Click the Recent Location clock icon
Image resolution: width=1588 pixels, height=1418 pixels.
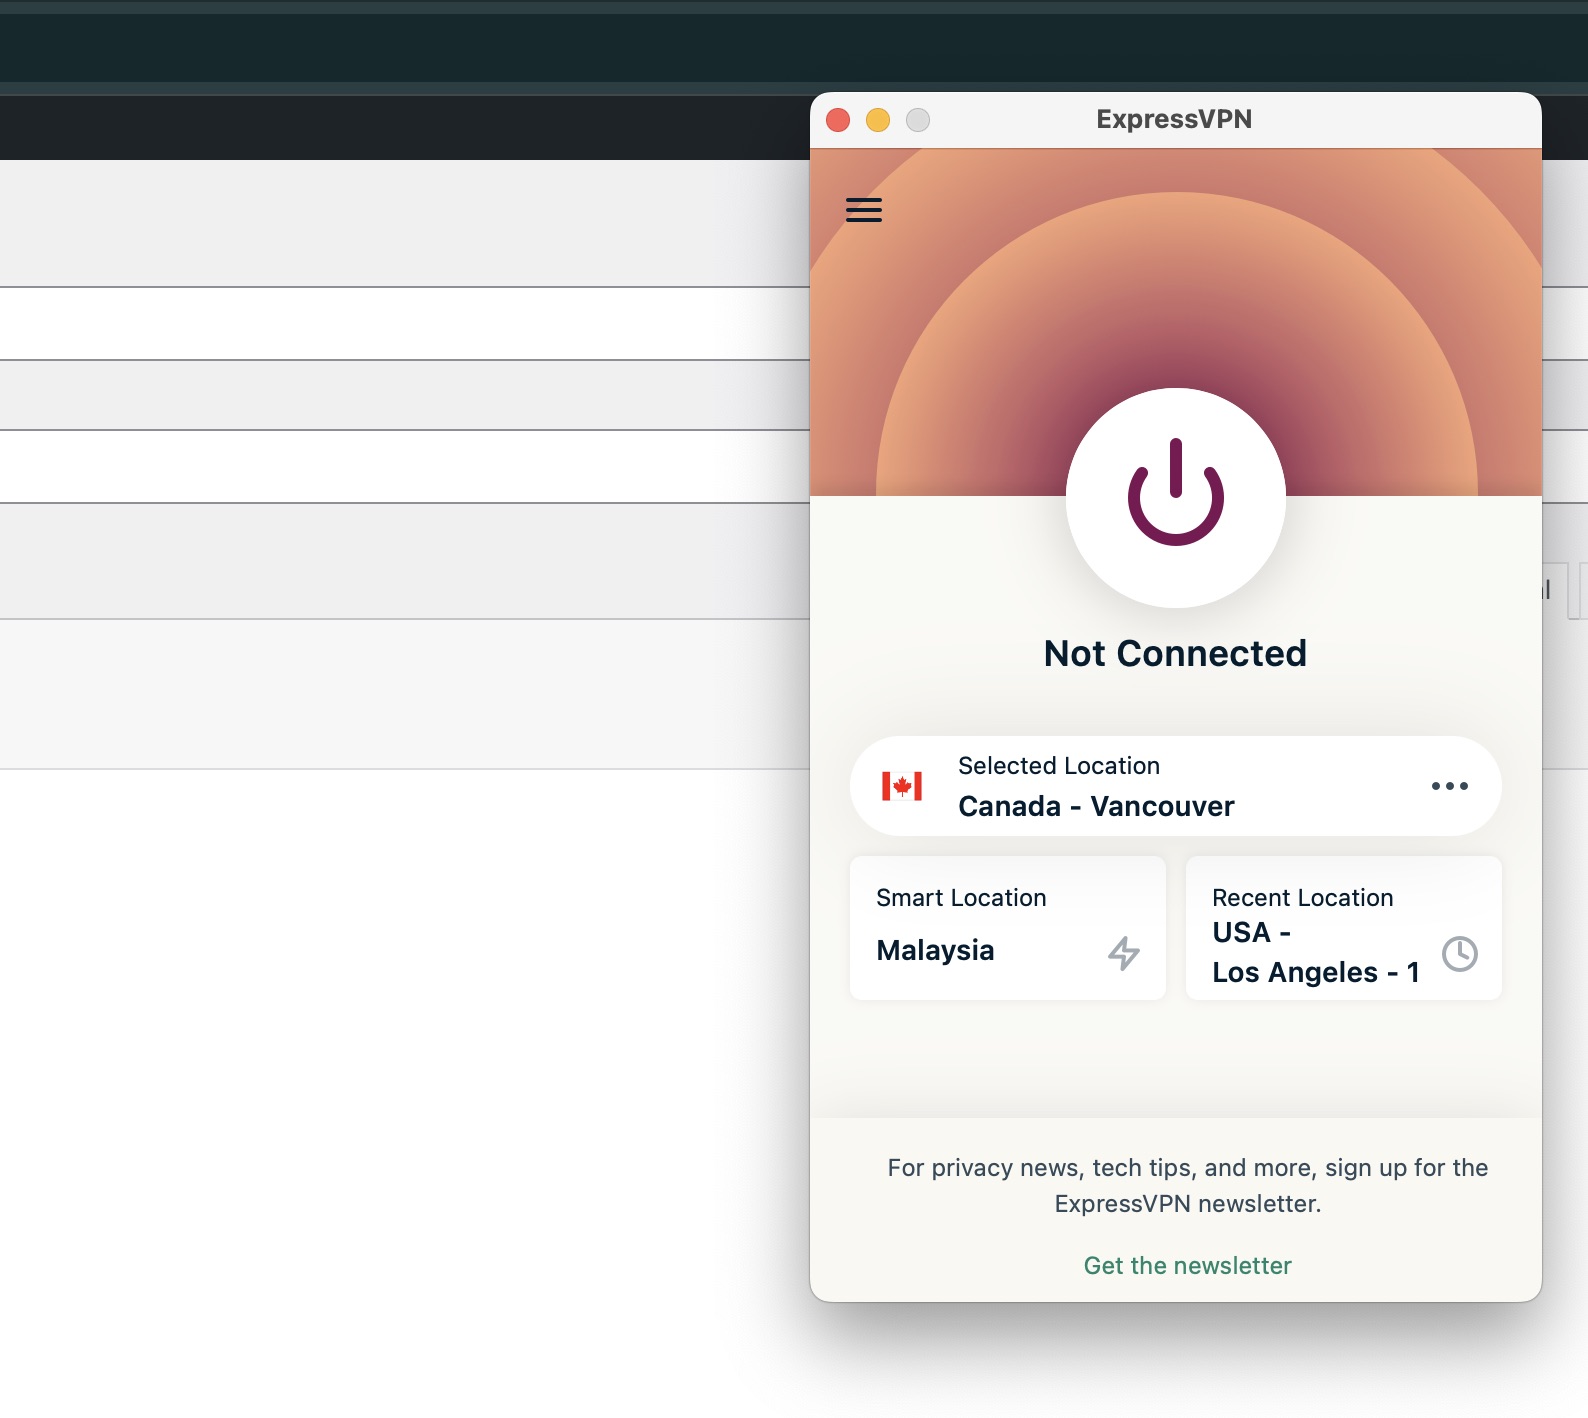(1460, 953)
